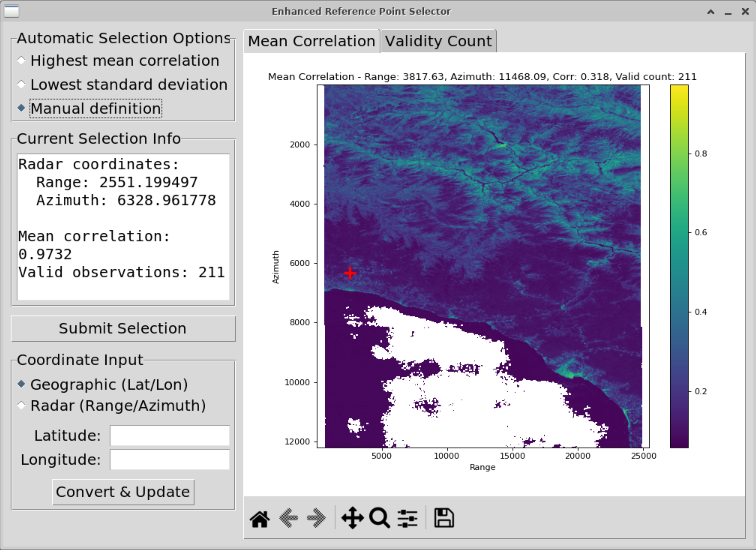This screenshot has height=550, width=756.
Task: Click the Submit Selection button
Action: [x=123, y=328]
